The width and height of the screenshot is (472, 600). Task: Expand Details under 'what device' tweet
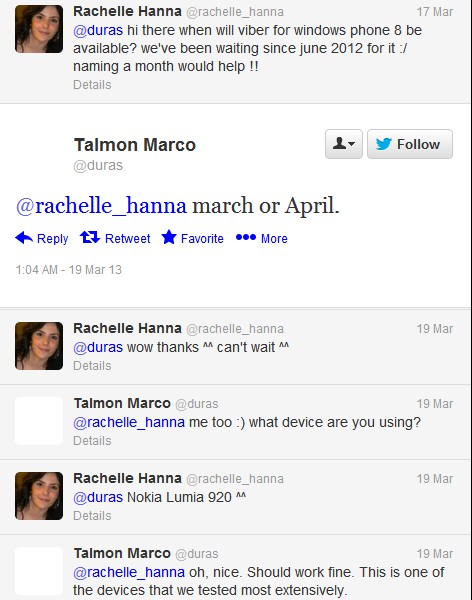(x=92, y=440)
